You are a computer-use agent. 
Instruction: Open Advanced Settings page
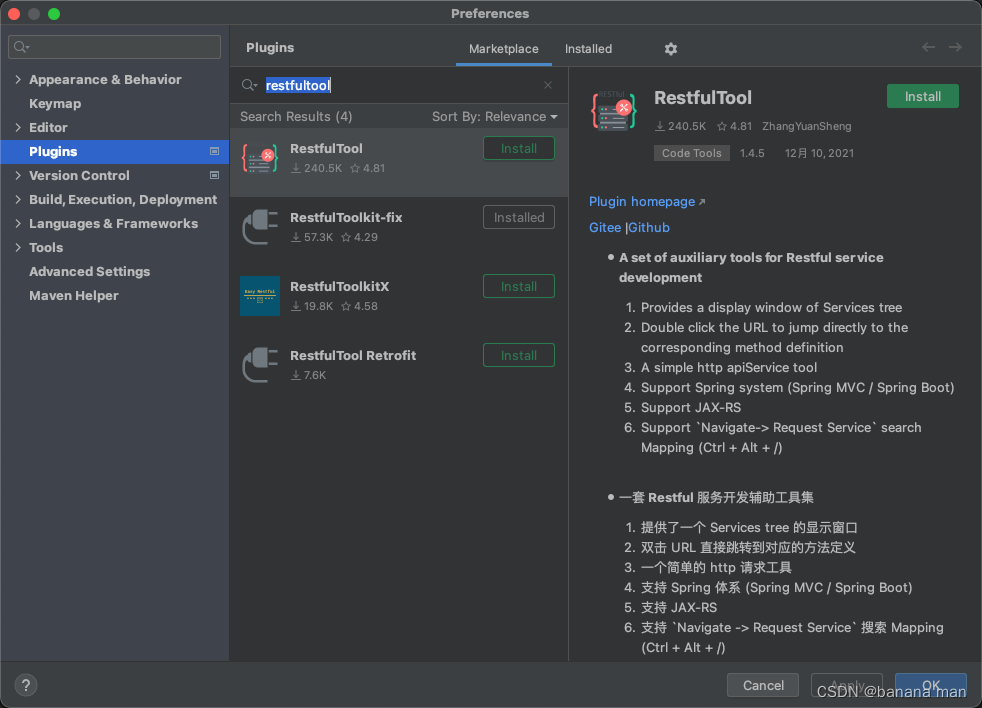(90, 271)
